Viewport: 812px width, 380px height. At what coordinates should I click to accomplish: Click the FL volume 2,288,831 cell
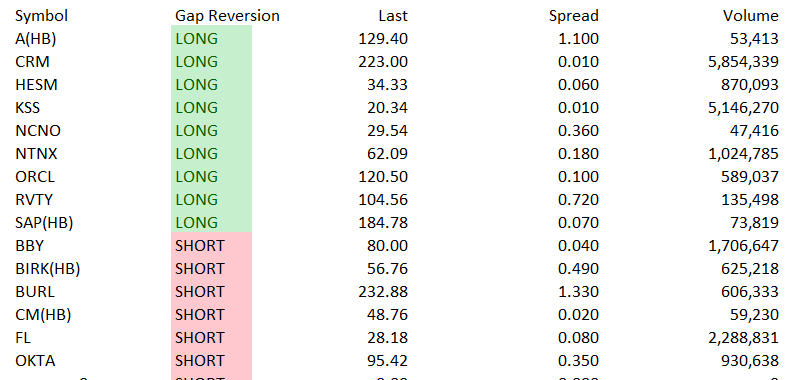pyautogui.click(x=743, y=338)
